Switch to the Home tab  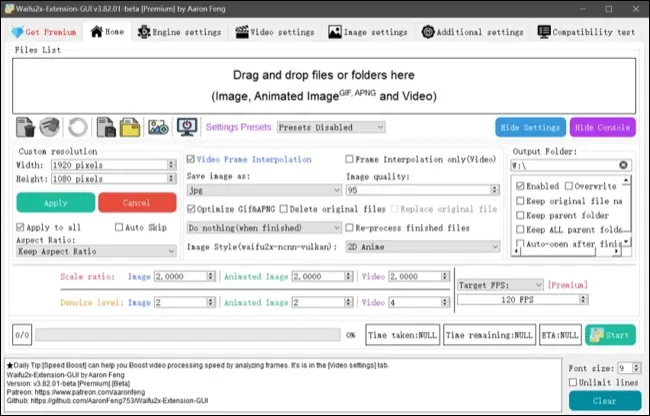[107, 31]
